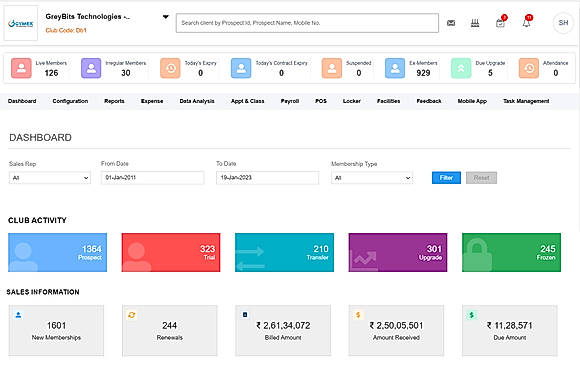Click the Live Members red person icon

21,68
